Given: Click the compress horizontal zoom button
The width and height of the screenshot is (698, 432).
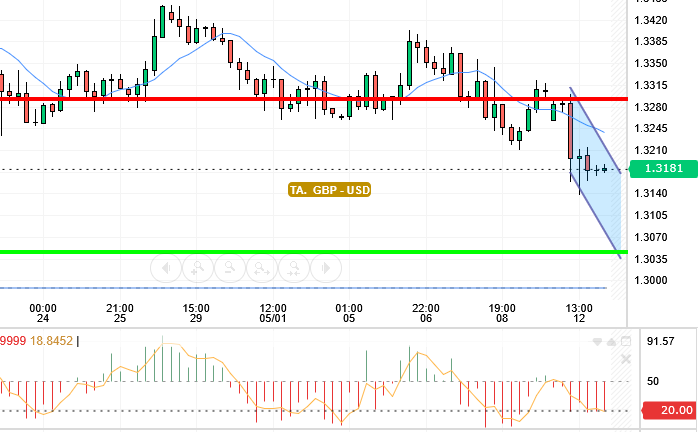Looking at the screenshot, I should 294,268.
